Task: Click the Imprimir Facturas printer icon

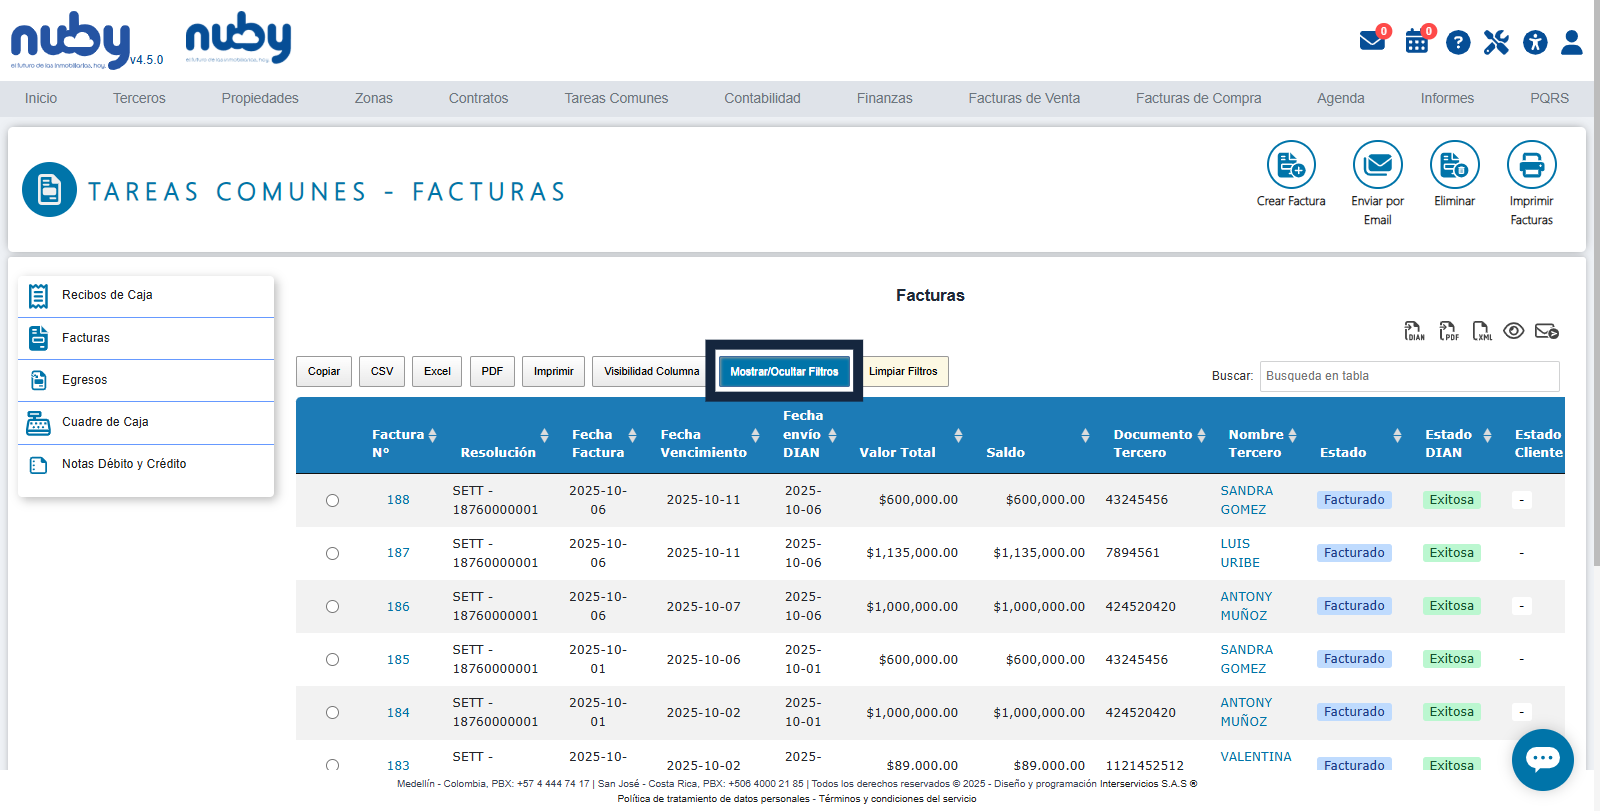Action: click(1531, 165)
